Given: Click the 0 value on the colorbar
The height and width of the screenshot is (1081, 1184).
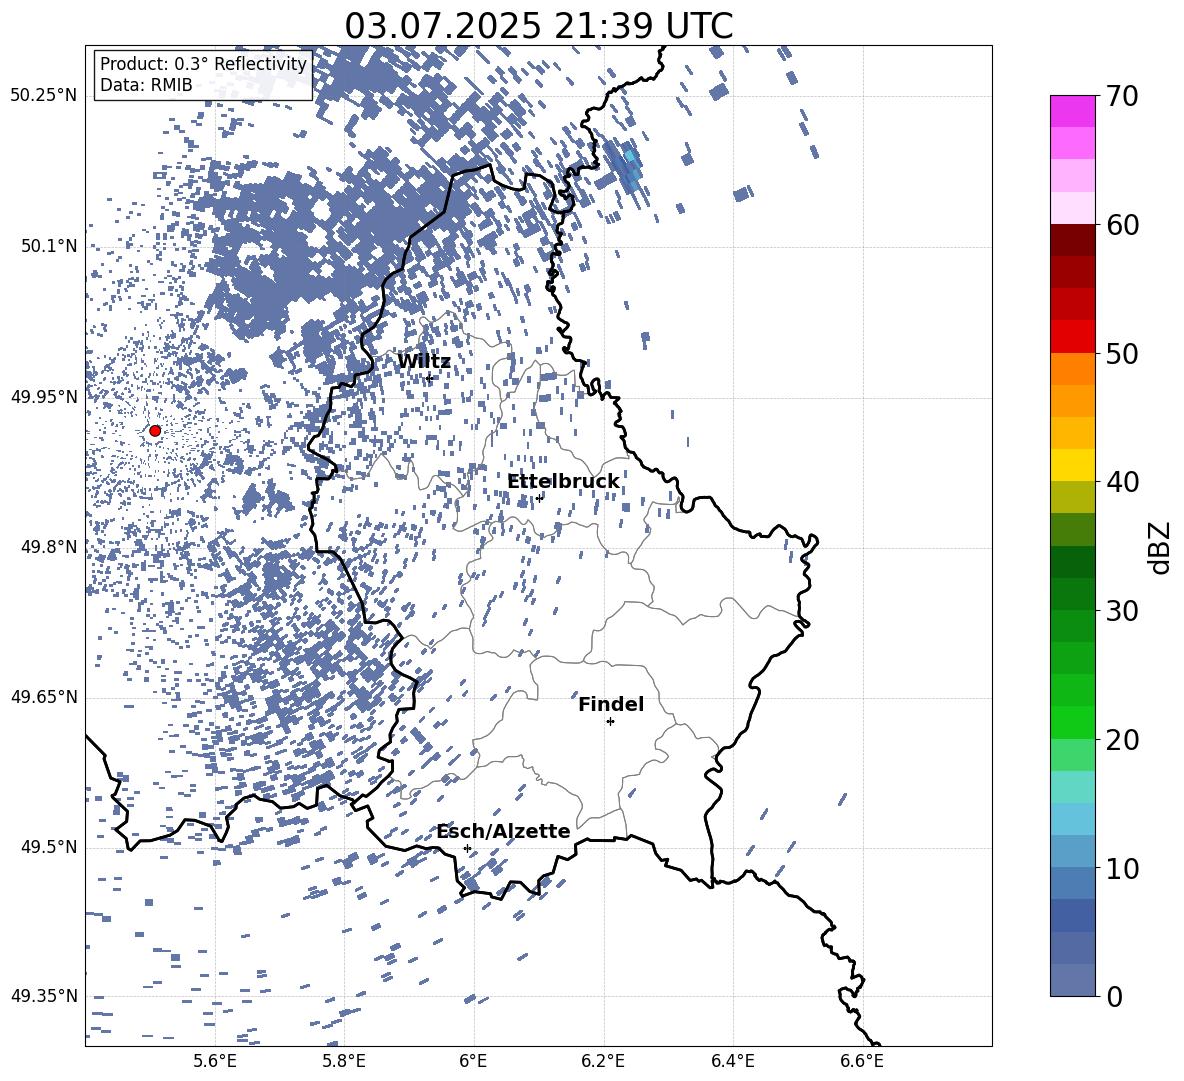Looking at the screenshot, I should (1114, 996).
